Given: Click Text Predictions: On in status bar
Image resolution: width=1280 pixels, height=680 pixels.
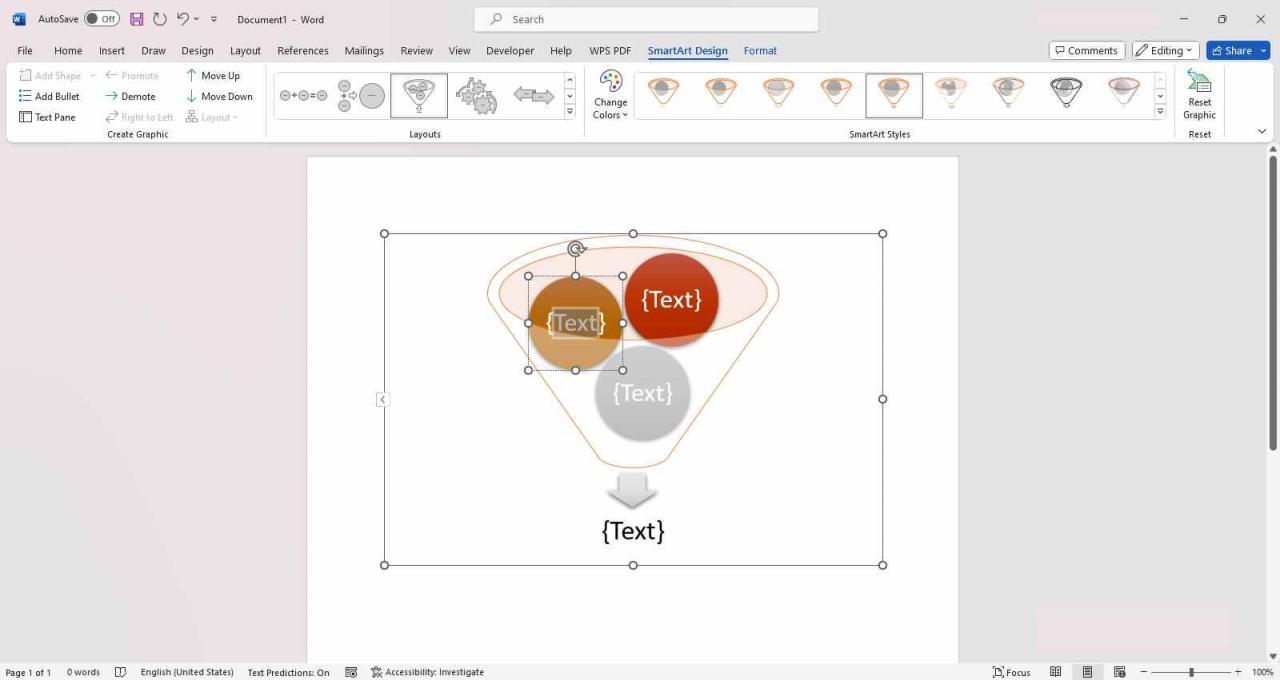Looking at the screenshot, I should (x=288, y=671).
